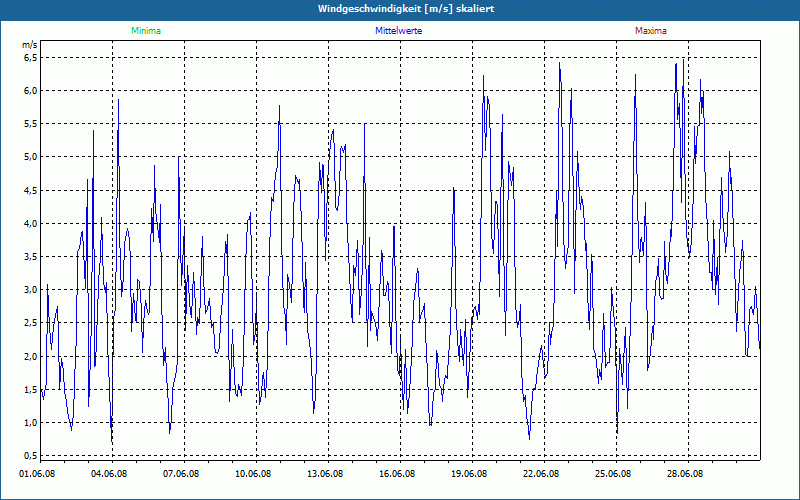Click the 1,5 y-axis value

pos(31,390)
